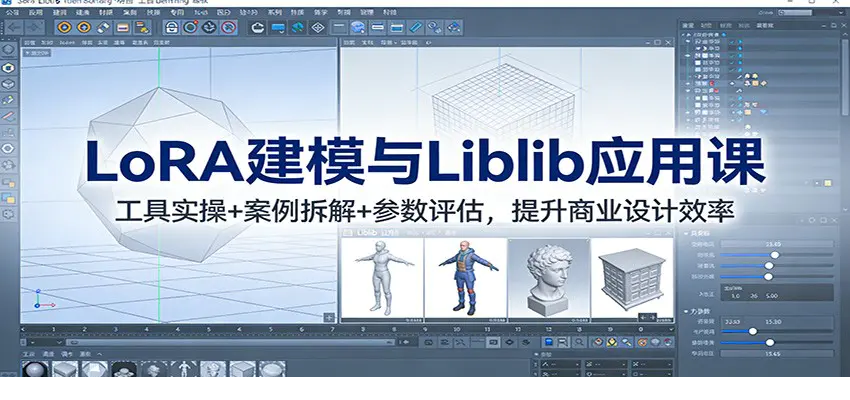The image size is (850, 400).
Task: Select the eraser-shaped tool in the top toolbar
Action: pyautogui.click(x=103, y=27)
